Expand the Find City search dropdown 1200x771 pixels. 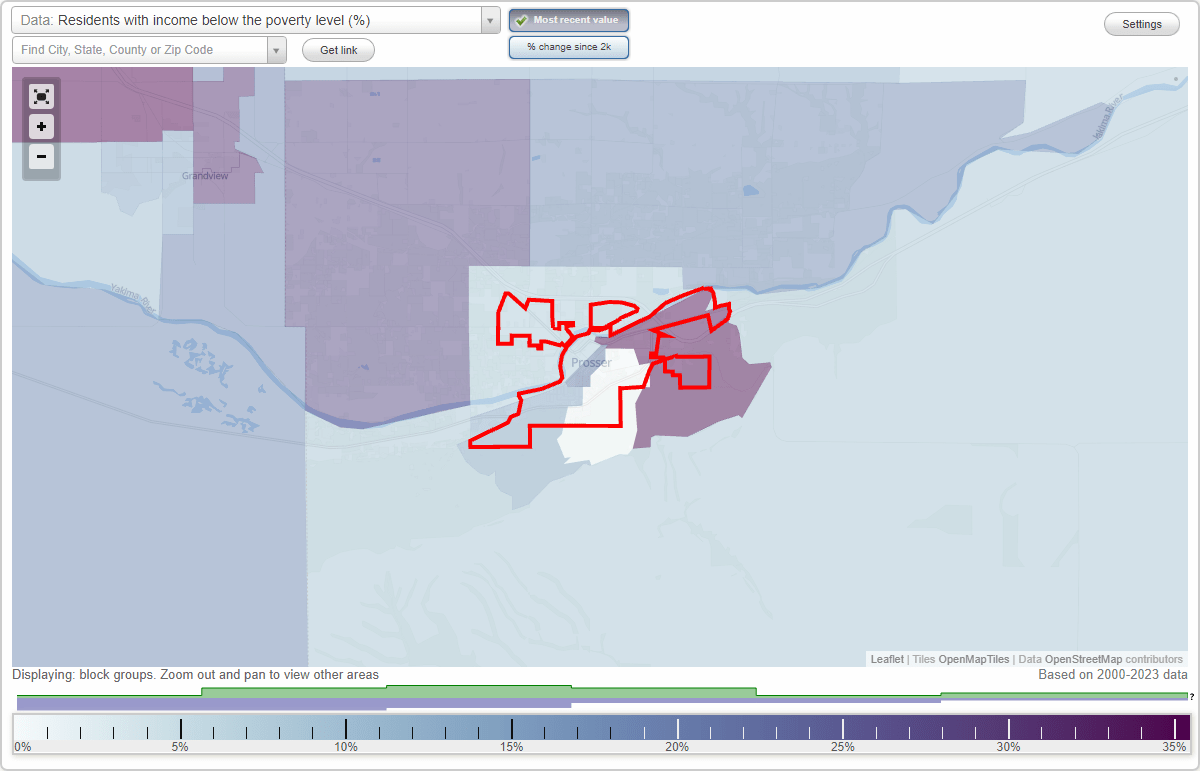278,50
